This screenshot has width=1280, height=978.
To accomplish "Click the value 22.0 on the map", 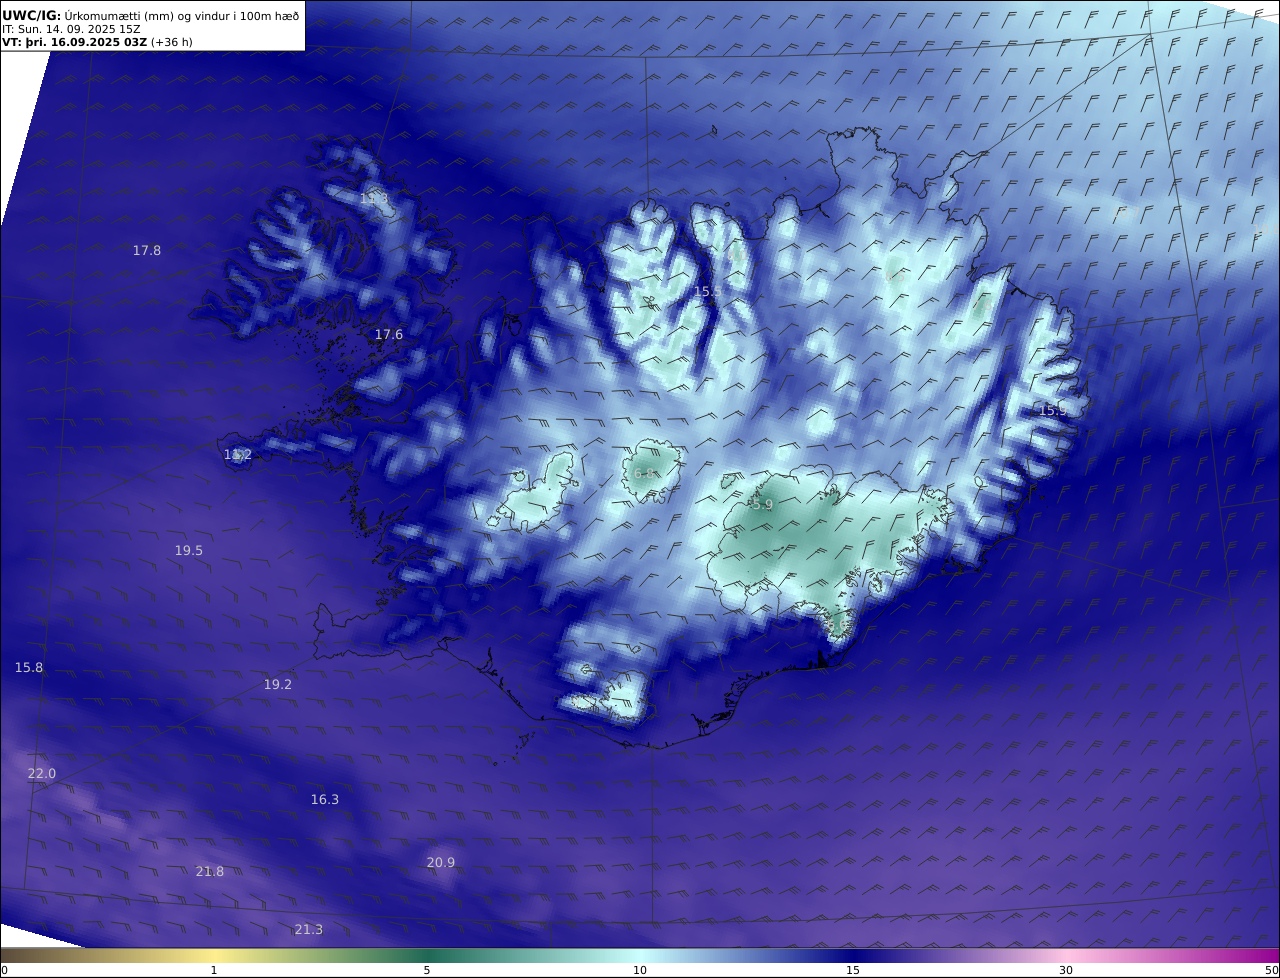I will pos(42,774).
